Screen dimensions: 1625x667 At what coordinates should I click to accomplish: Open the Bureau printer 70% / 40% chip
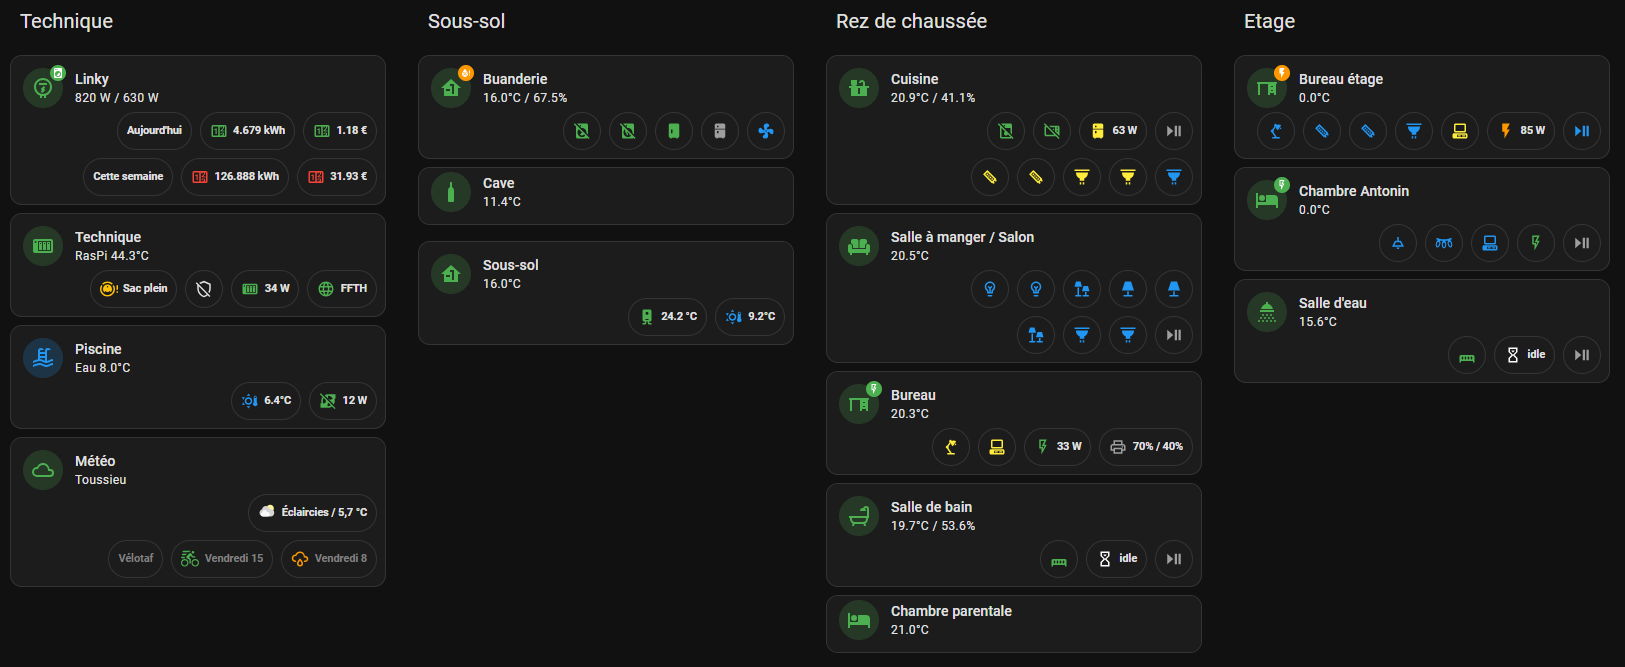pos(1147,447)
